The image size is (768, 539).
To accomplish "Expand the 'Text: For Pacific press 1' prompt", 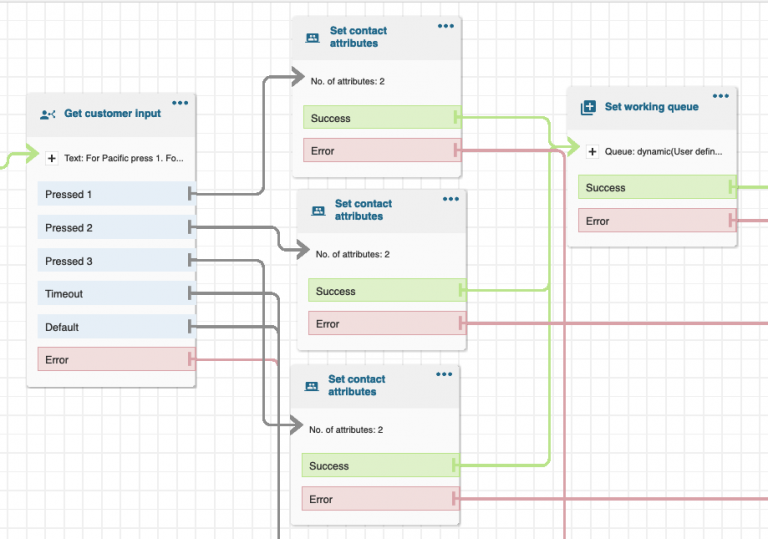I will pos(52,158).
